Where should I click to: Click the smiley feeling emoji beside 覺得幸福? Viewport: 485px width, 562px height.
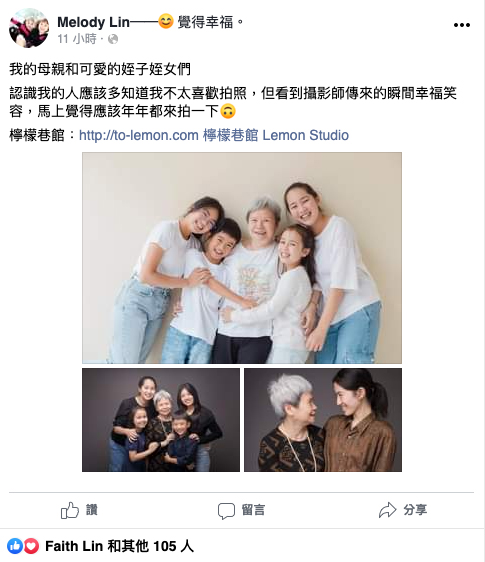[x=166, y=22]
